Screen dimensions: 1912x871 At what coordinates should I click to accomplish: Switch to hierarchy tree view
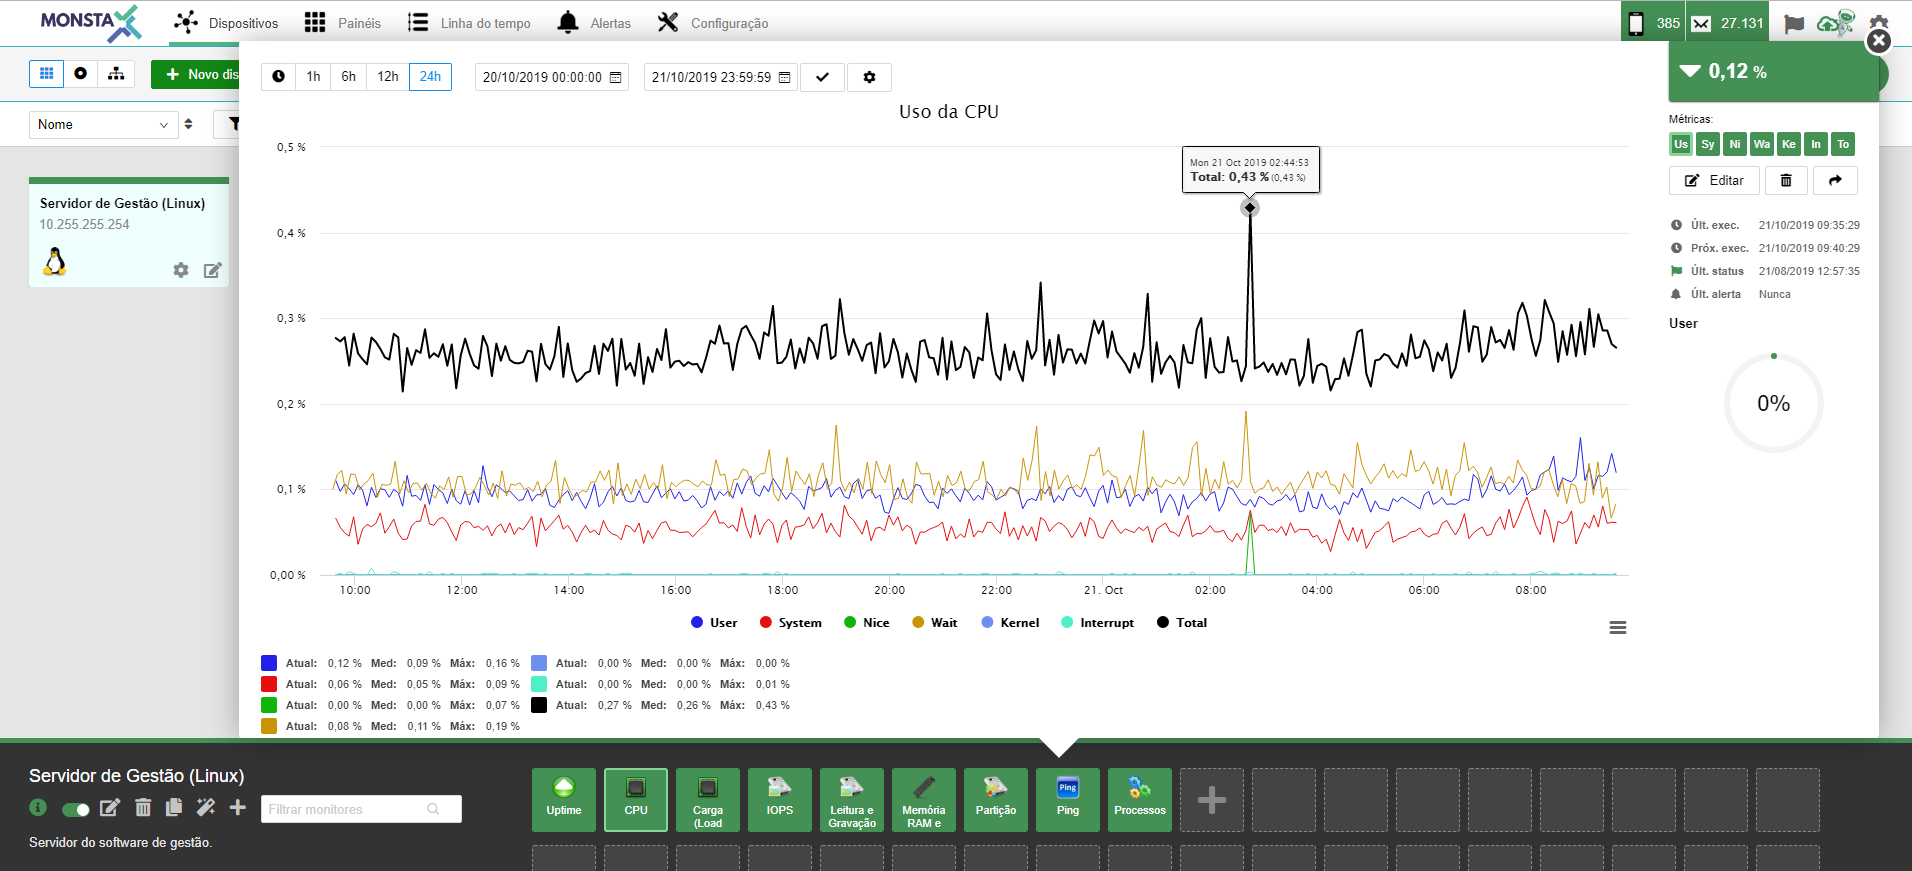click(x=116, y=74)
